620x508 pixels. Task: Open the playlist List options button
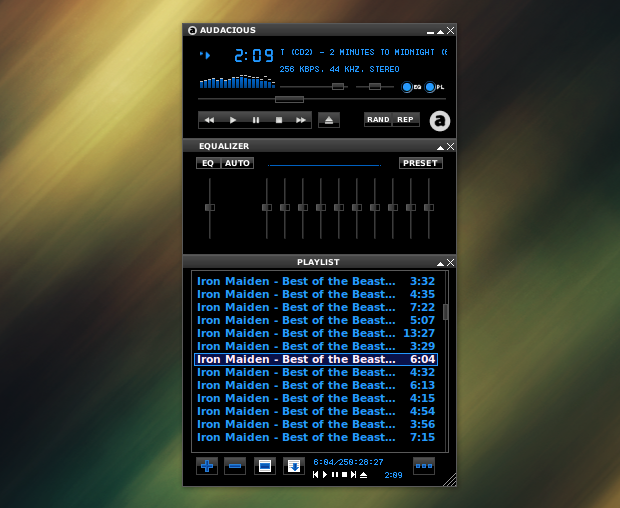[424, 466]
